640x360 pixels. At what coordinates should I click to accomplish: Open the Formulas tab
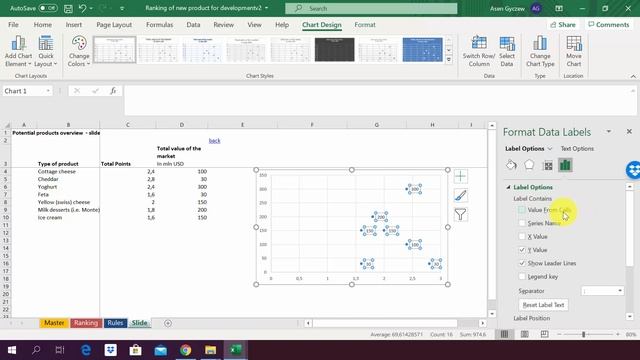160,24
